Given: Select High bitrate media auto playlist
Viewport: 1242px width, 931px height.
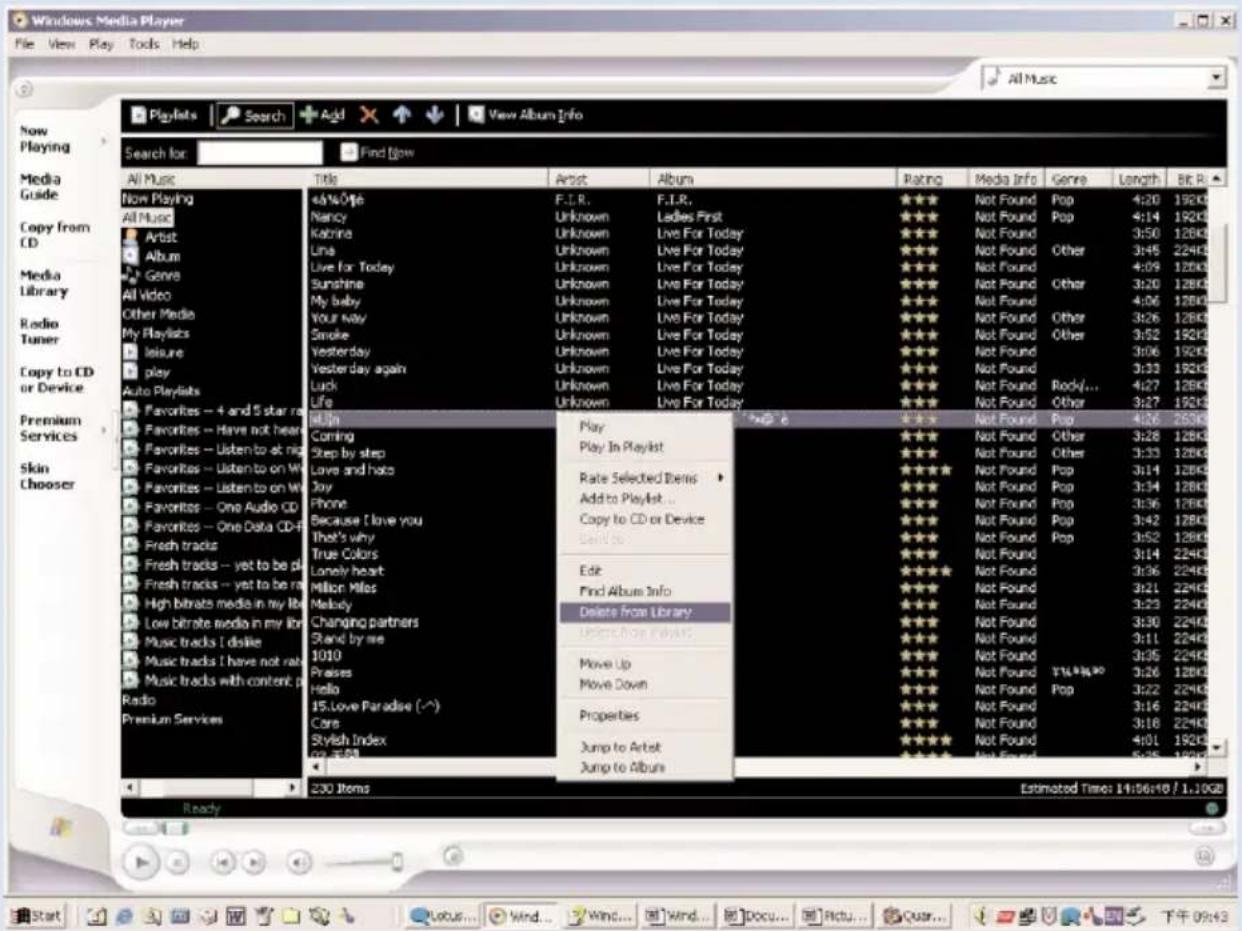Looking at the screenshot, I should click(212, 603).
